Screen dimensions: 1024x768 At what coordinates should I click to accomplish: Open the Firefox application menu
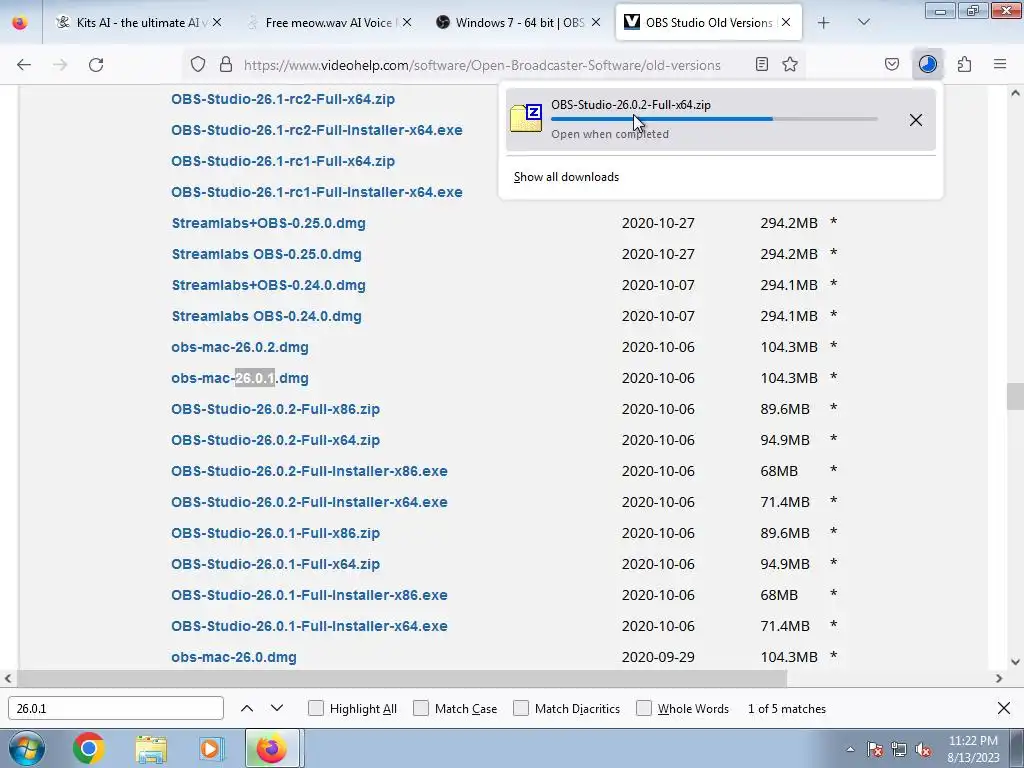(1000, 65)
